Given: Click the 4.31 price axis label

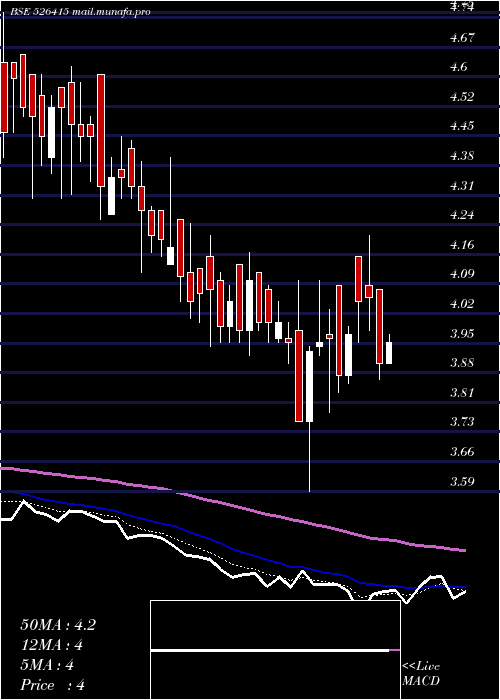Looking at the screenshot, I should pos(464,185).
